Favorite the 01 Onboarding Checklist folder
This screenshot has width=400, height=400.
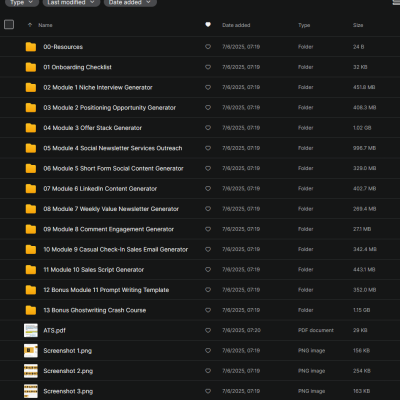[208, 67]
